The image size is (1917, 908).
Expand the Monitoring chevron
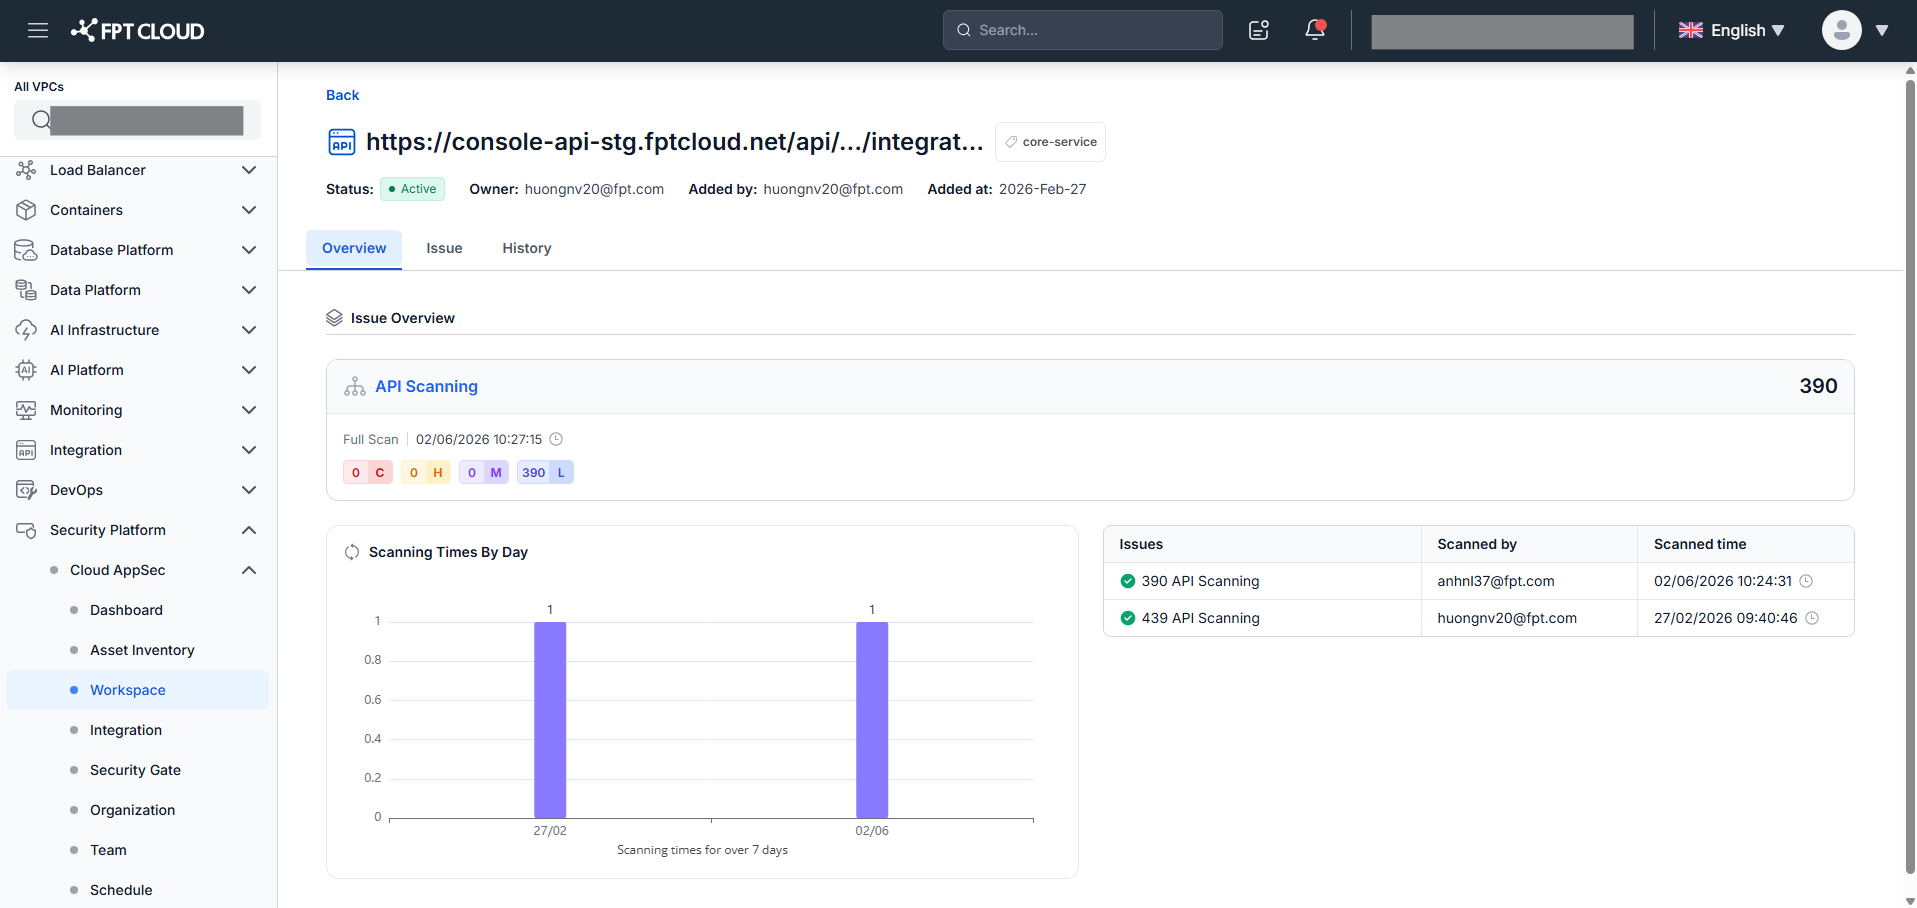249,410
